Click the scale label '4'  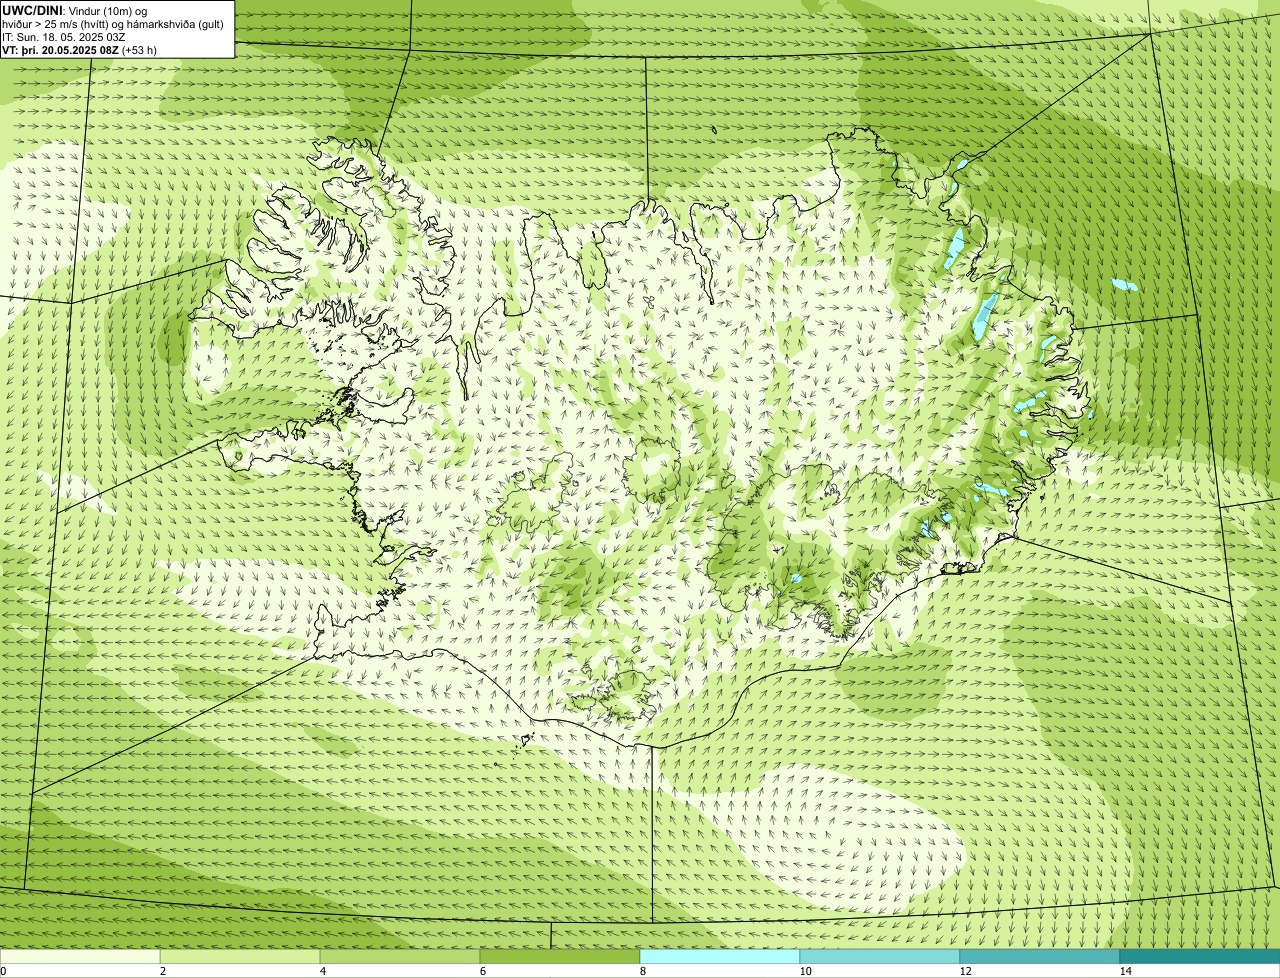pos(322,971)
